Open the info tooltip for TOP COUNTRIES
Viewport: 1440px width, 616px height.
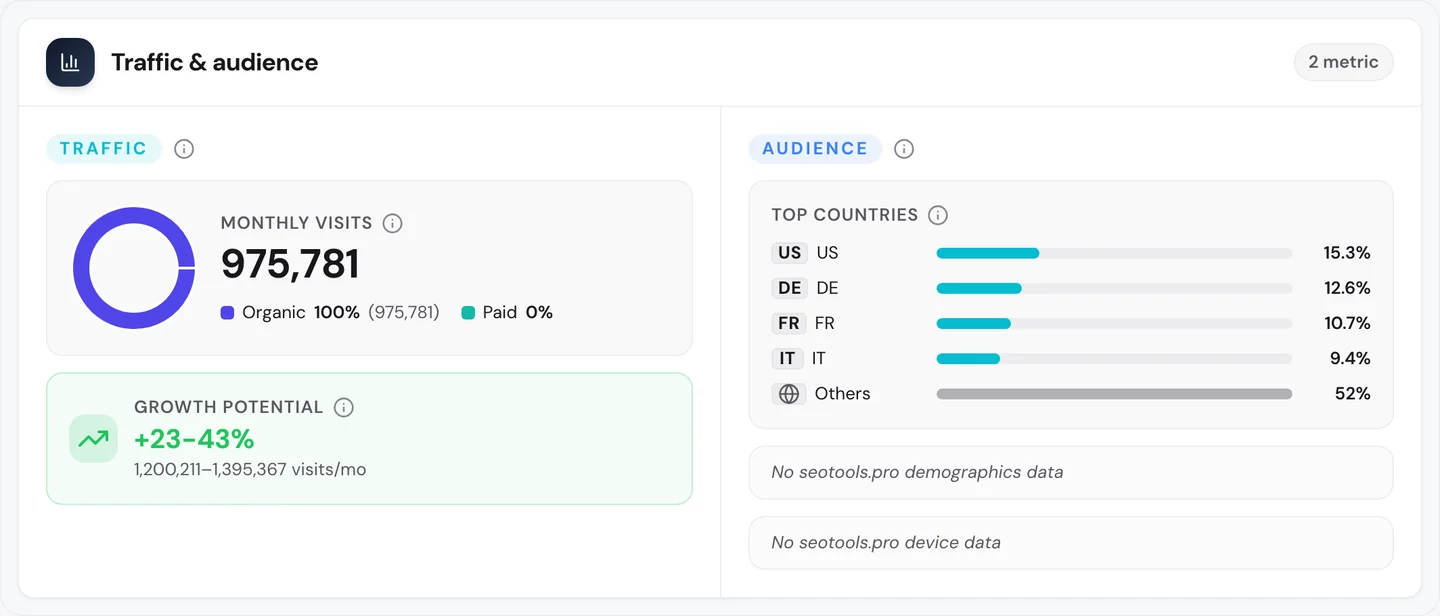(938, 215)
